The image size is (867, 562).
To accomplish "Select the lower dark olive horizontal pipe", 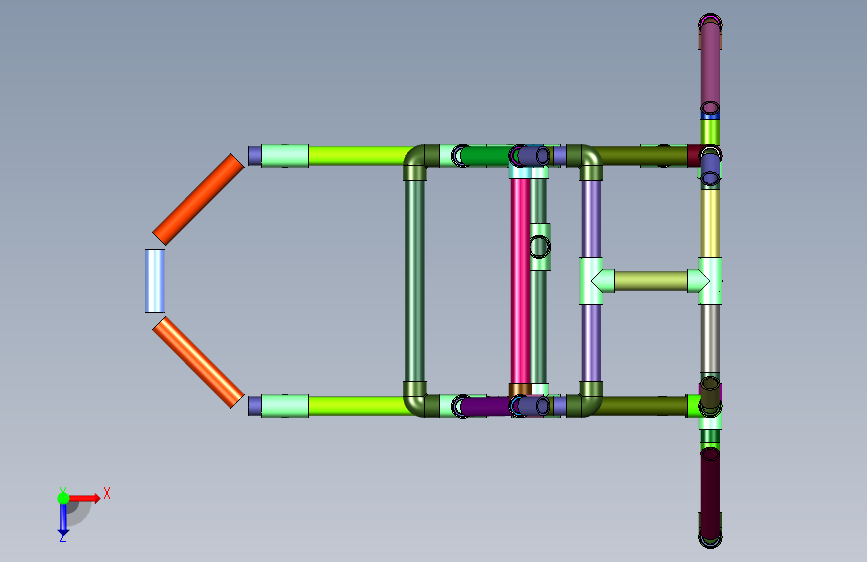I will (x=645, y=406).
